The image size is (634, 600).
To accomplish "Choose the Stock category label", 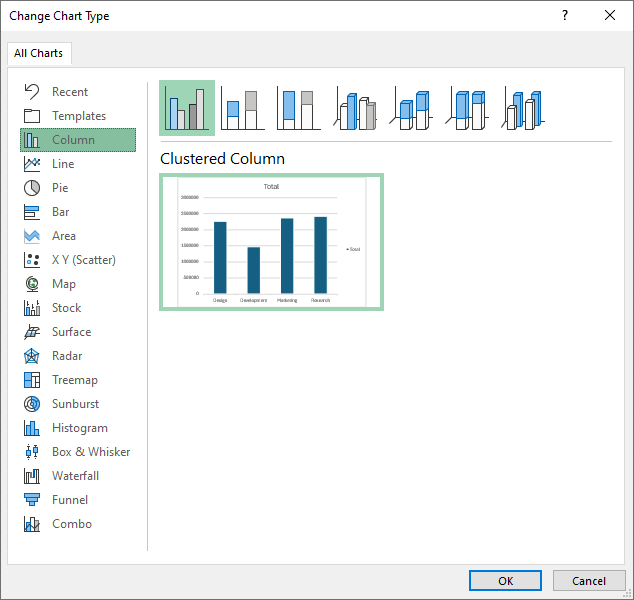I will click(67, 308).
